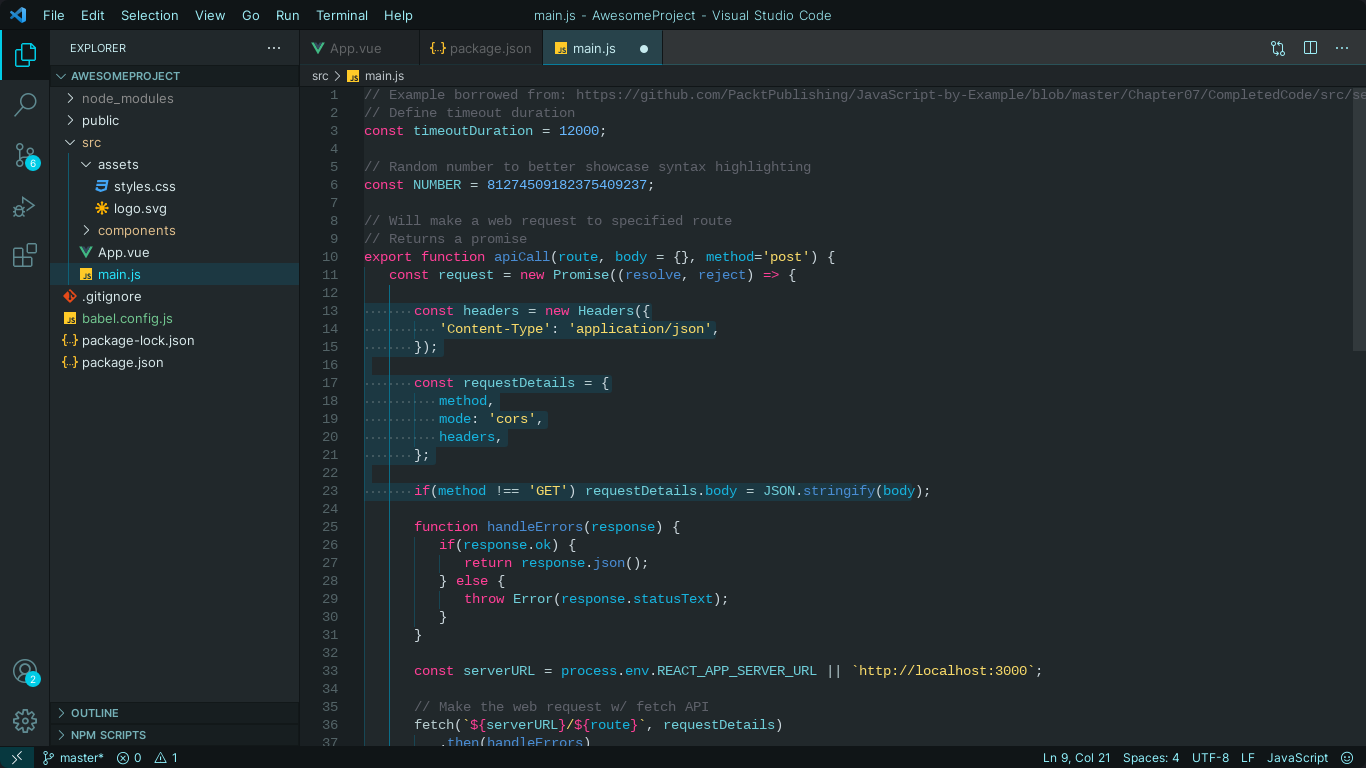This screenshot has height=768, width=1366.
Task: Expand the public folder
Action: (174, 120)
